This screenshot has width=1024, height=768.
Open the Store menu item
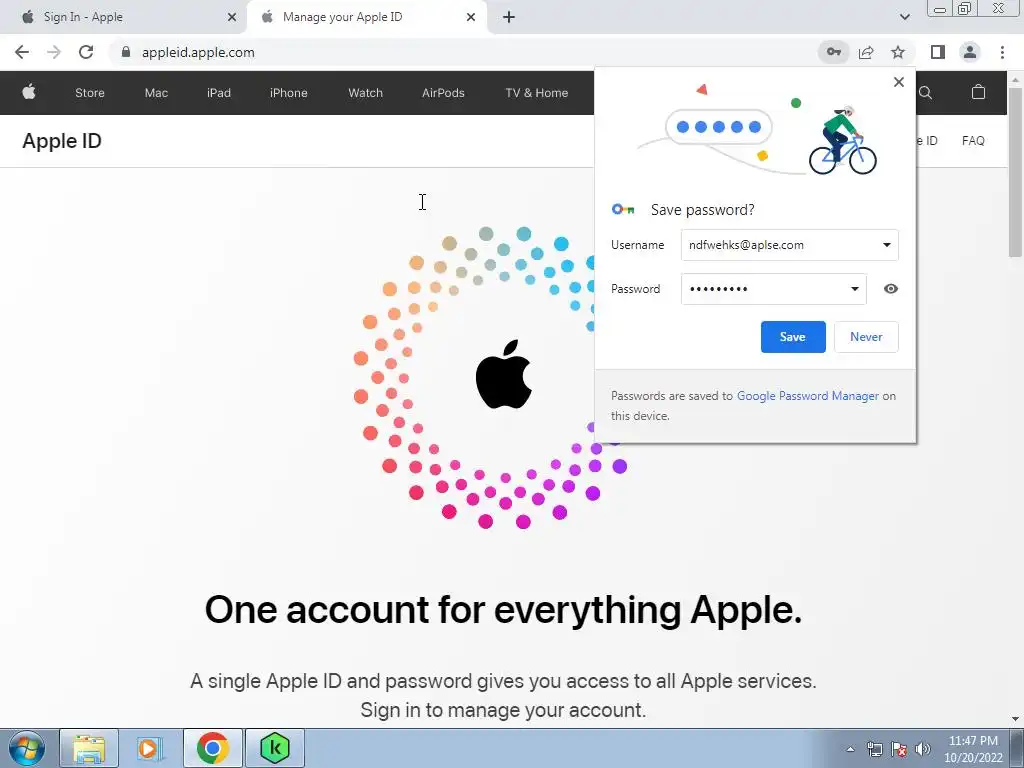[x=89, y=93]
